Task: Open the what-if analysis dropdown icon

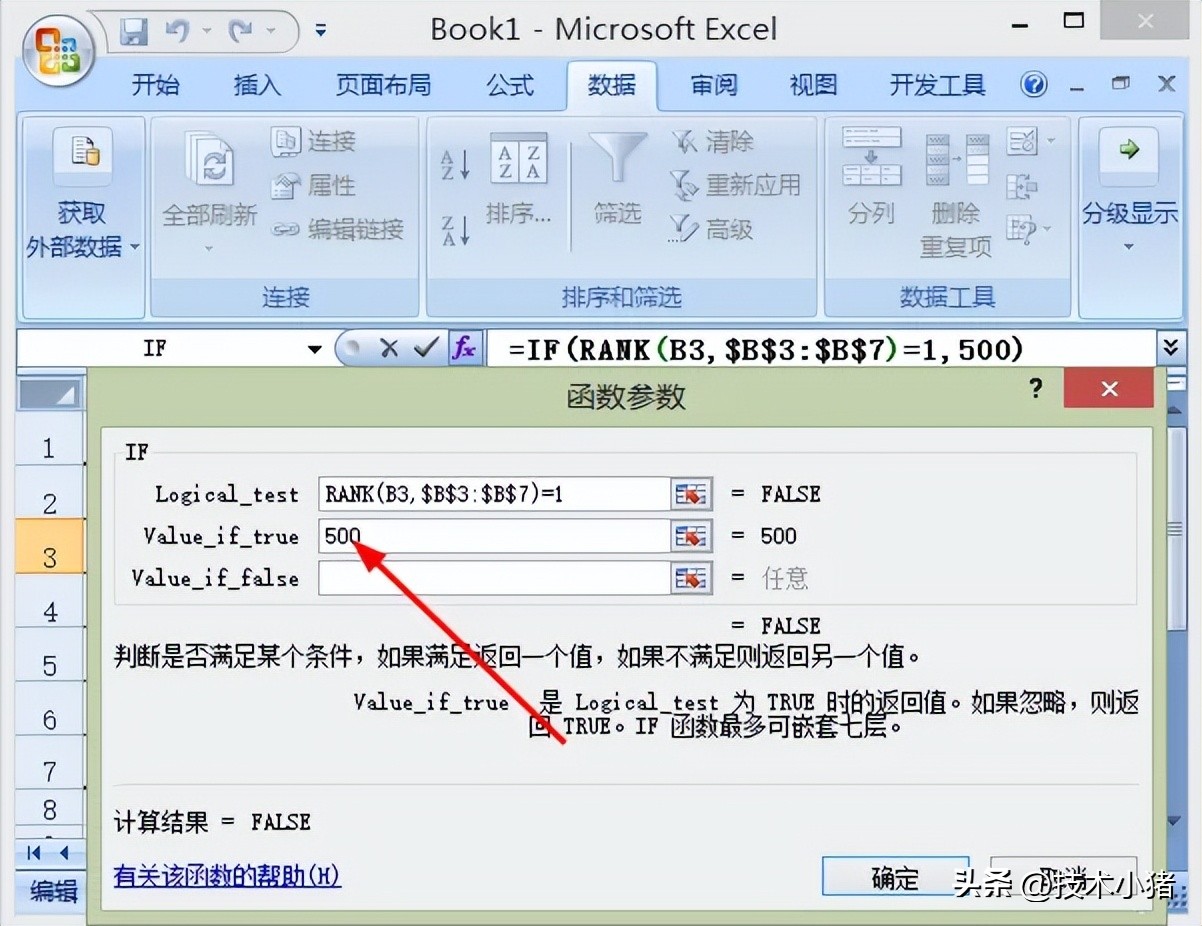Action: [x=1029, y=229]
